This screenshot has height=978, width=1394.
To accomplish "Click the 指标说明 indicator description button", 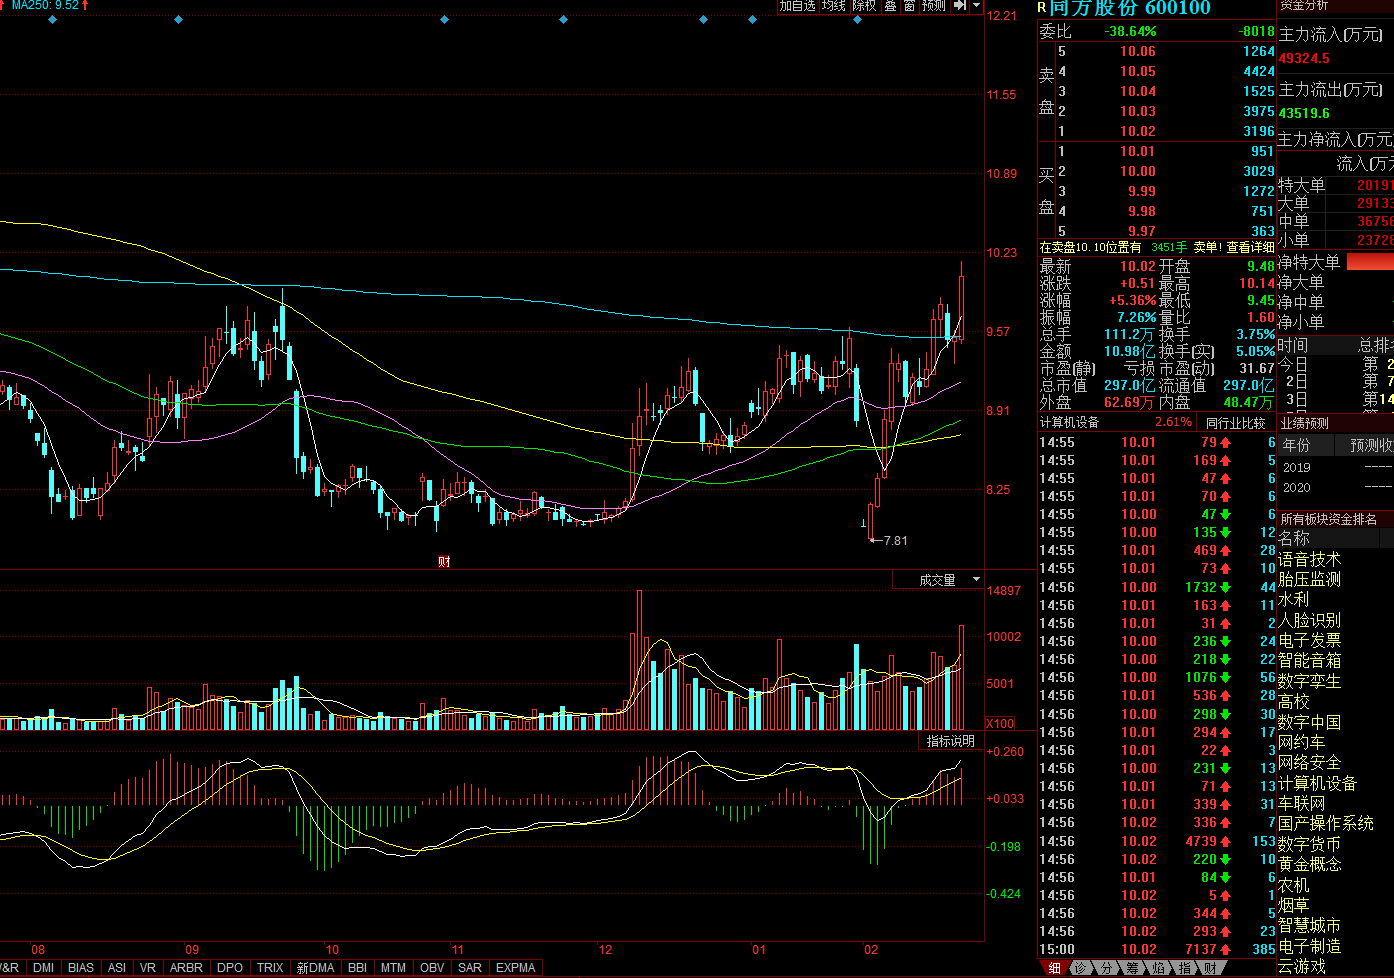I will [x=950, y=741].
